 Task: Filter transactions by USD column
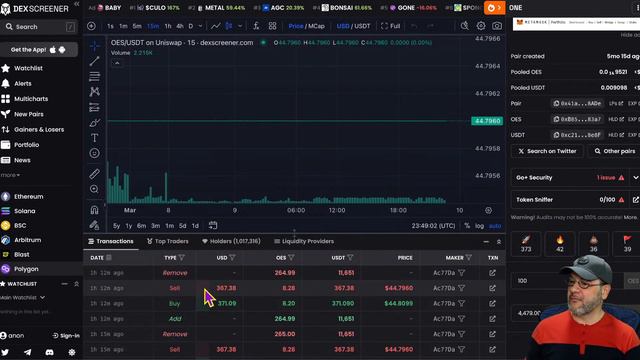pos(232,258)
